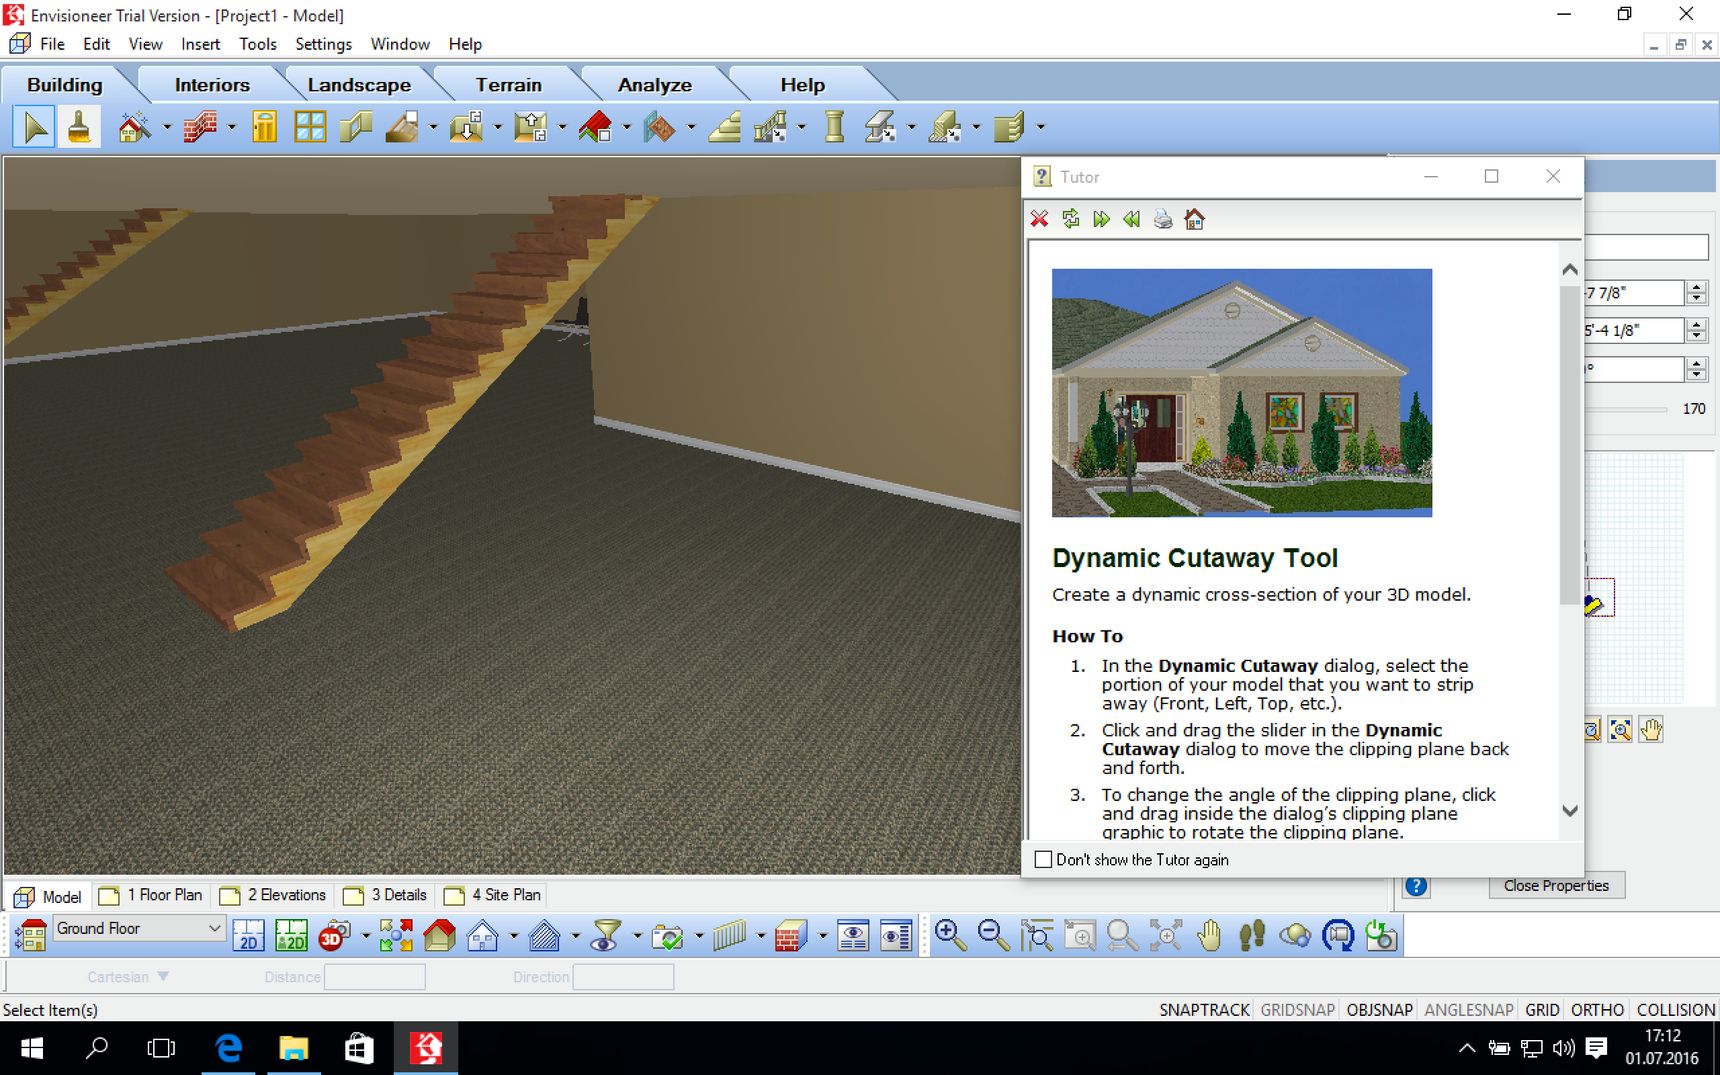Screen dimensions: 1720x1075
Task: Switch to the 4 Site Plan tab
Action: click(x=493, y=895)
